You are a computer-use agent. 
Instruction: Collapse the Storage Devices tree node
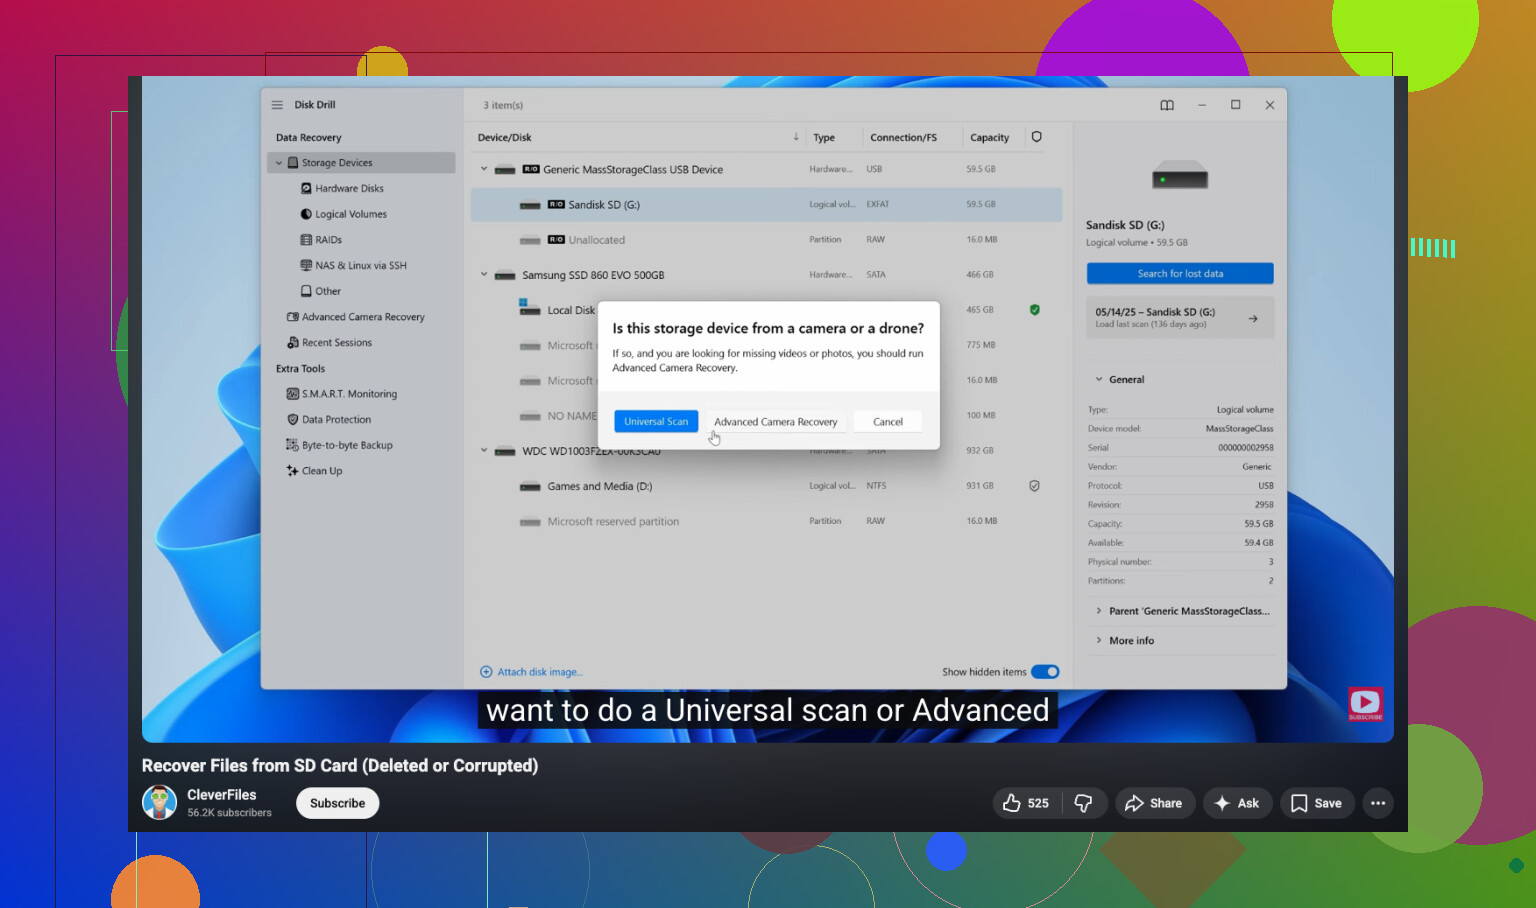[x=279, y=163]
